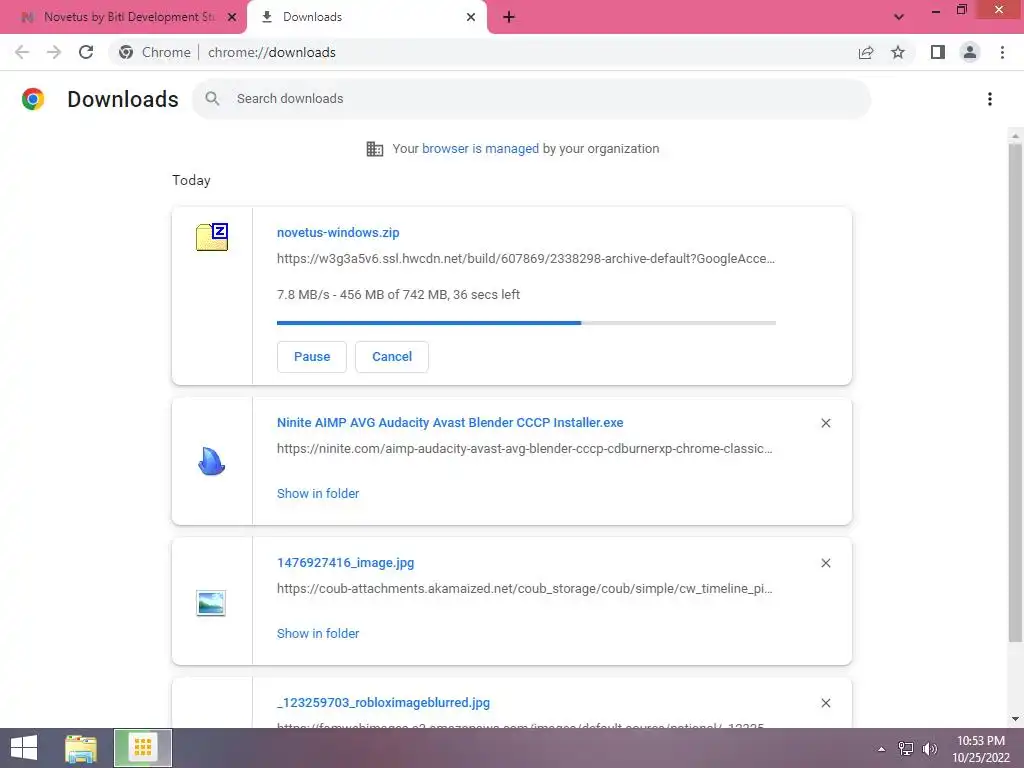Click the browser forward arrow
This screenshot has width=1024, height=768.
pos(54,52)
